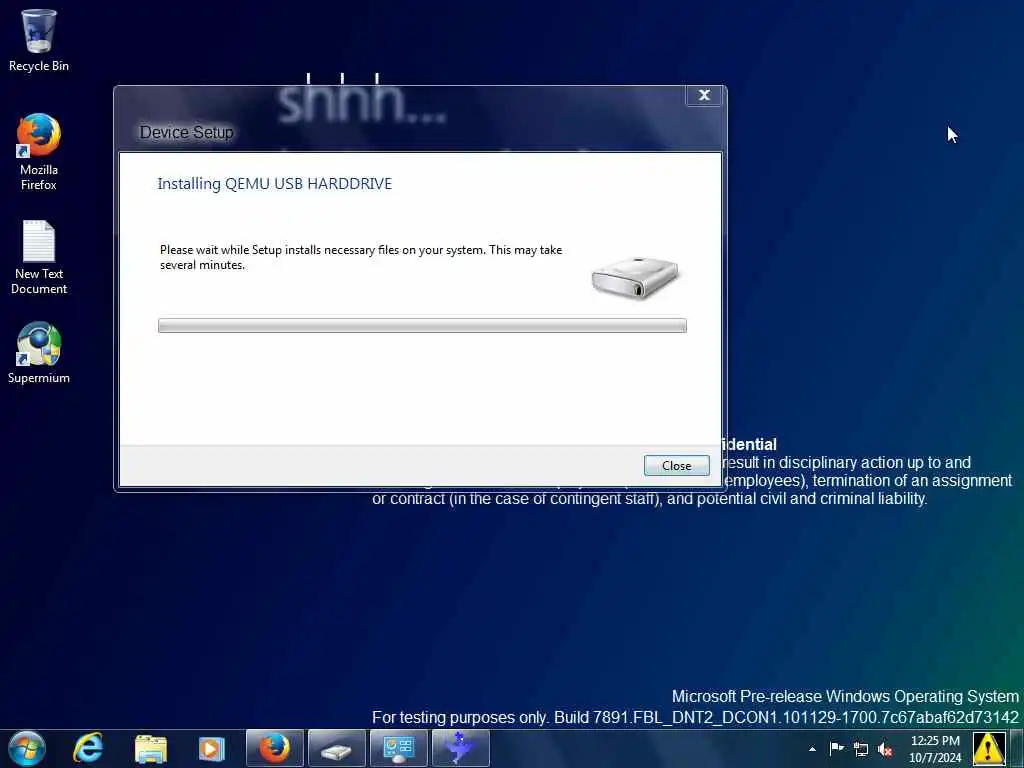Switch to Device Setup drive taskbar button
The width and height of the screenshot is (1024, 768).
pos(336,748)
